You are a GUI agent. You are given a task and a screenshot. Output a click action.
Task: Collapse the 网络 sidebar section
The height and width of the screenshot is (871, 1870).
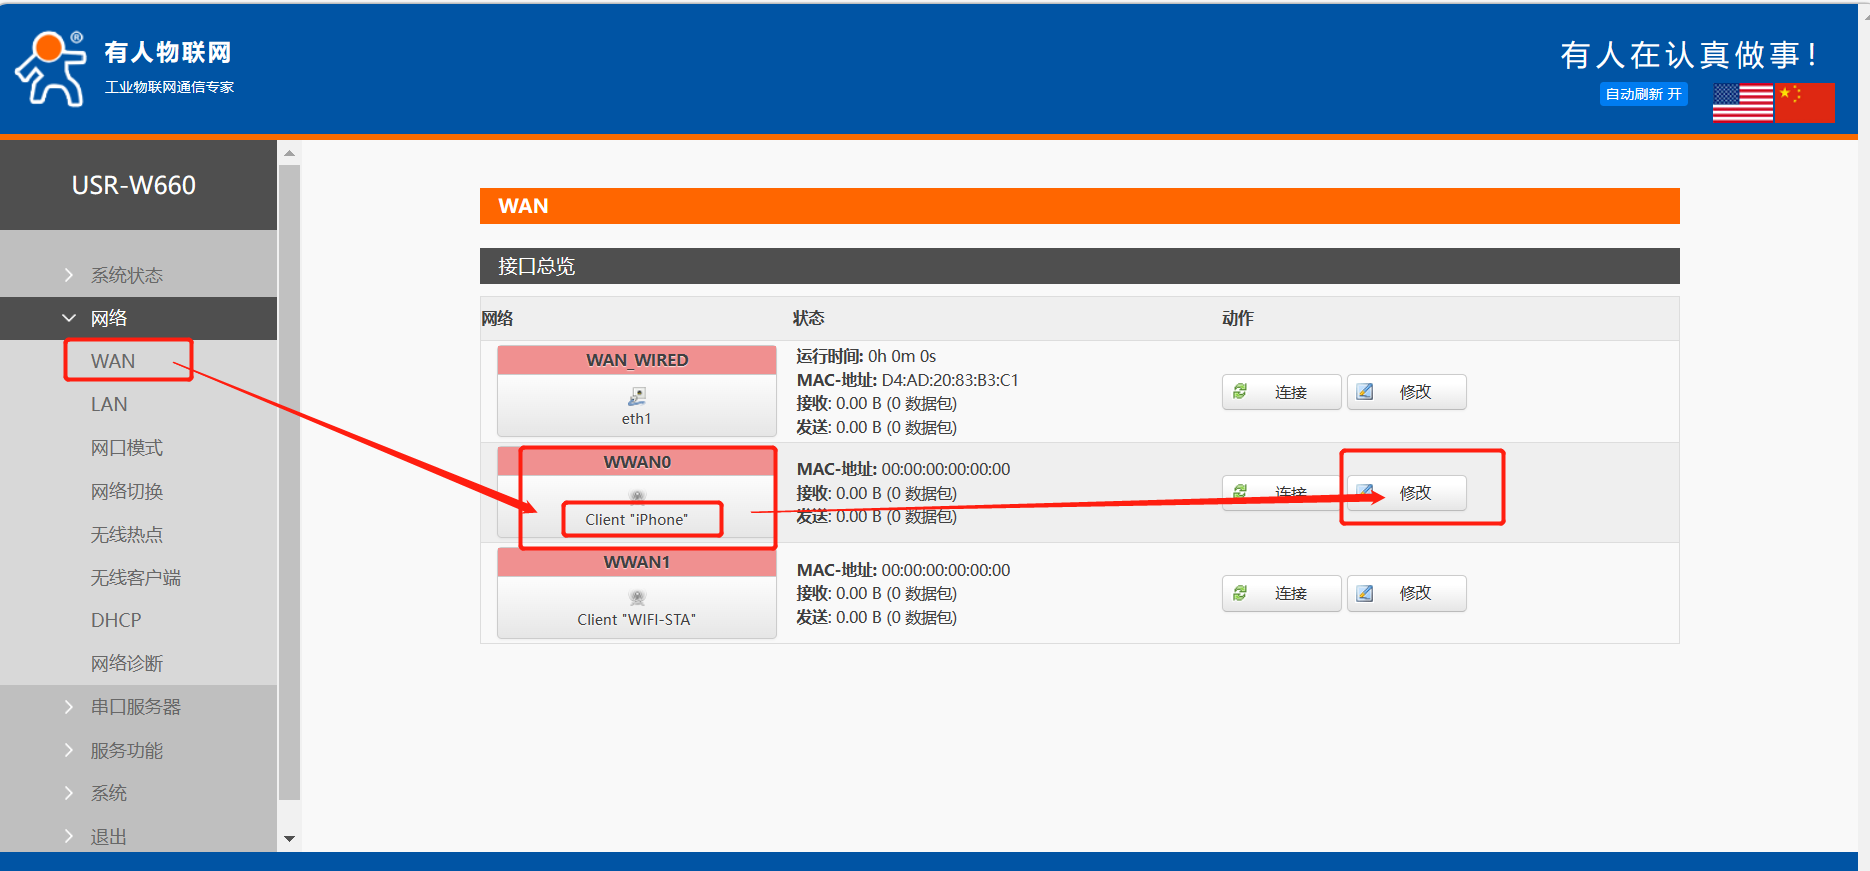point(109,318)
